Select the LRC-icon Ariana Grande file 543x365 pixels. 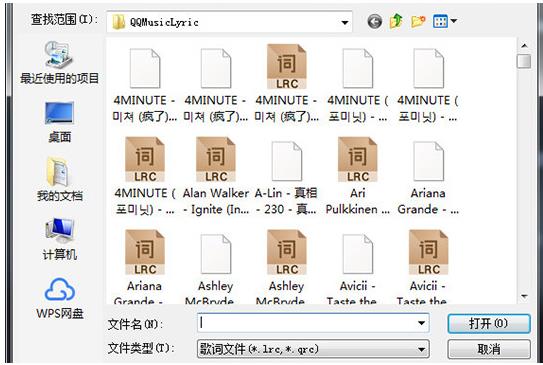[145, 267]
